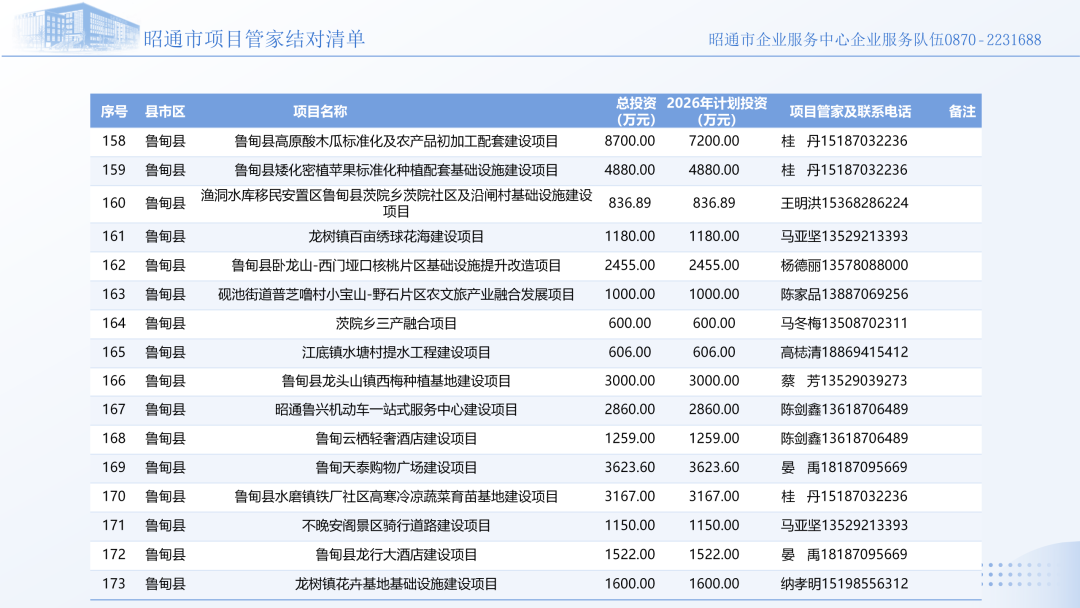Viewport: 1080px width, 608px height.
Task: Click planned investment 7200.00
Action: [x=714, y=141]
